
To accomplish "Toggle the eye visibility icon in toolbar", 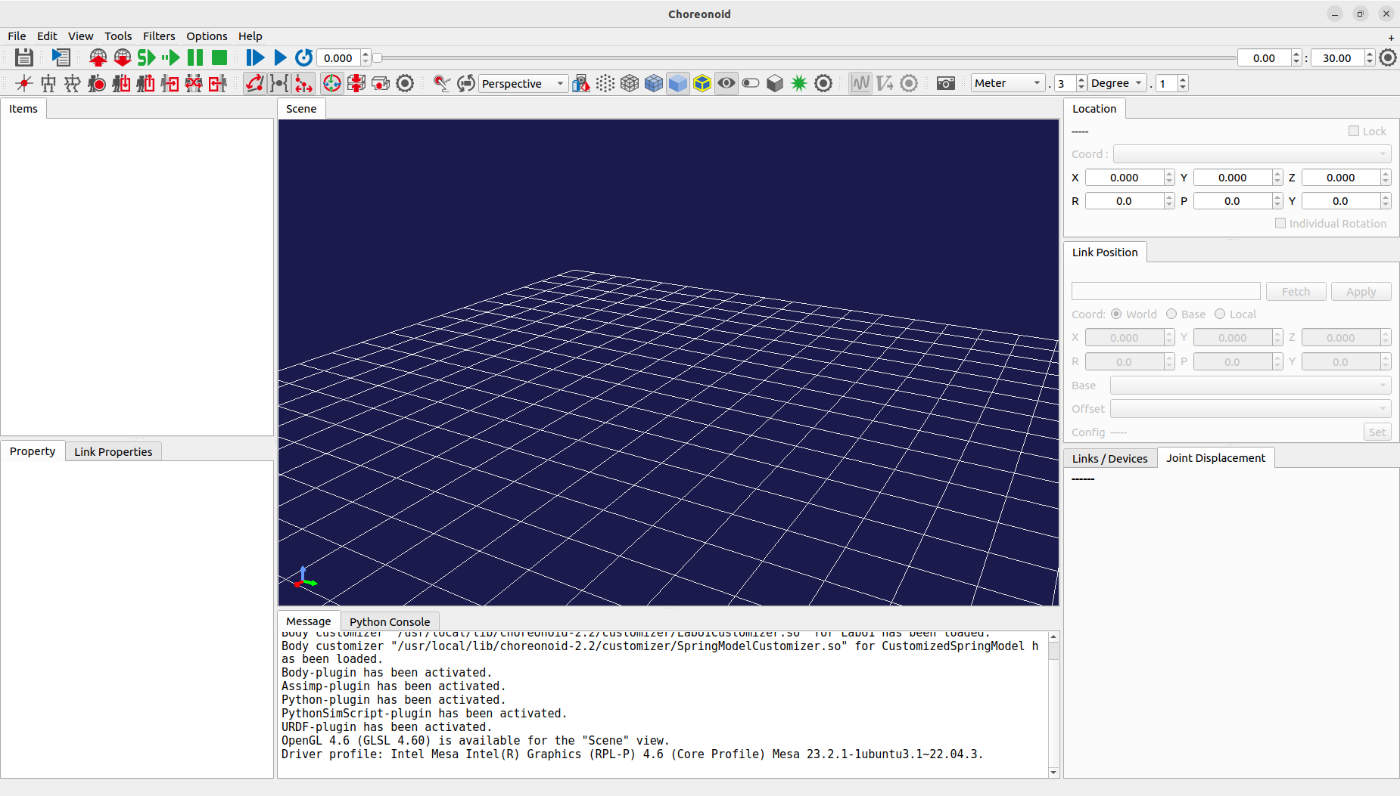I will tap(727, 84).
